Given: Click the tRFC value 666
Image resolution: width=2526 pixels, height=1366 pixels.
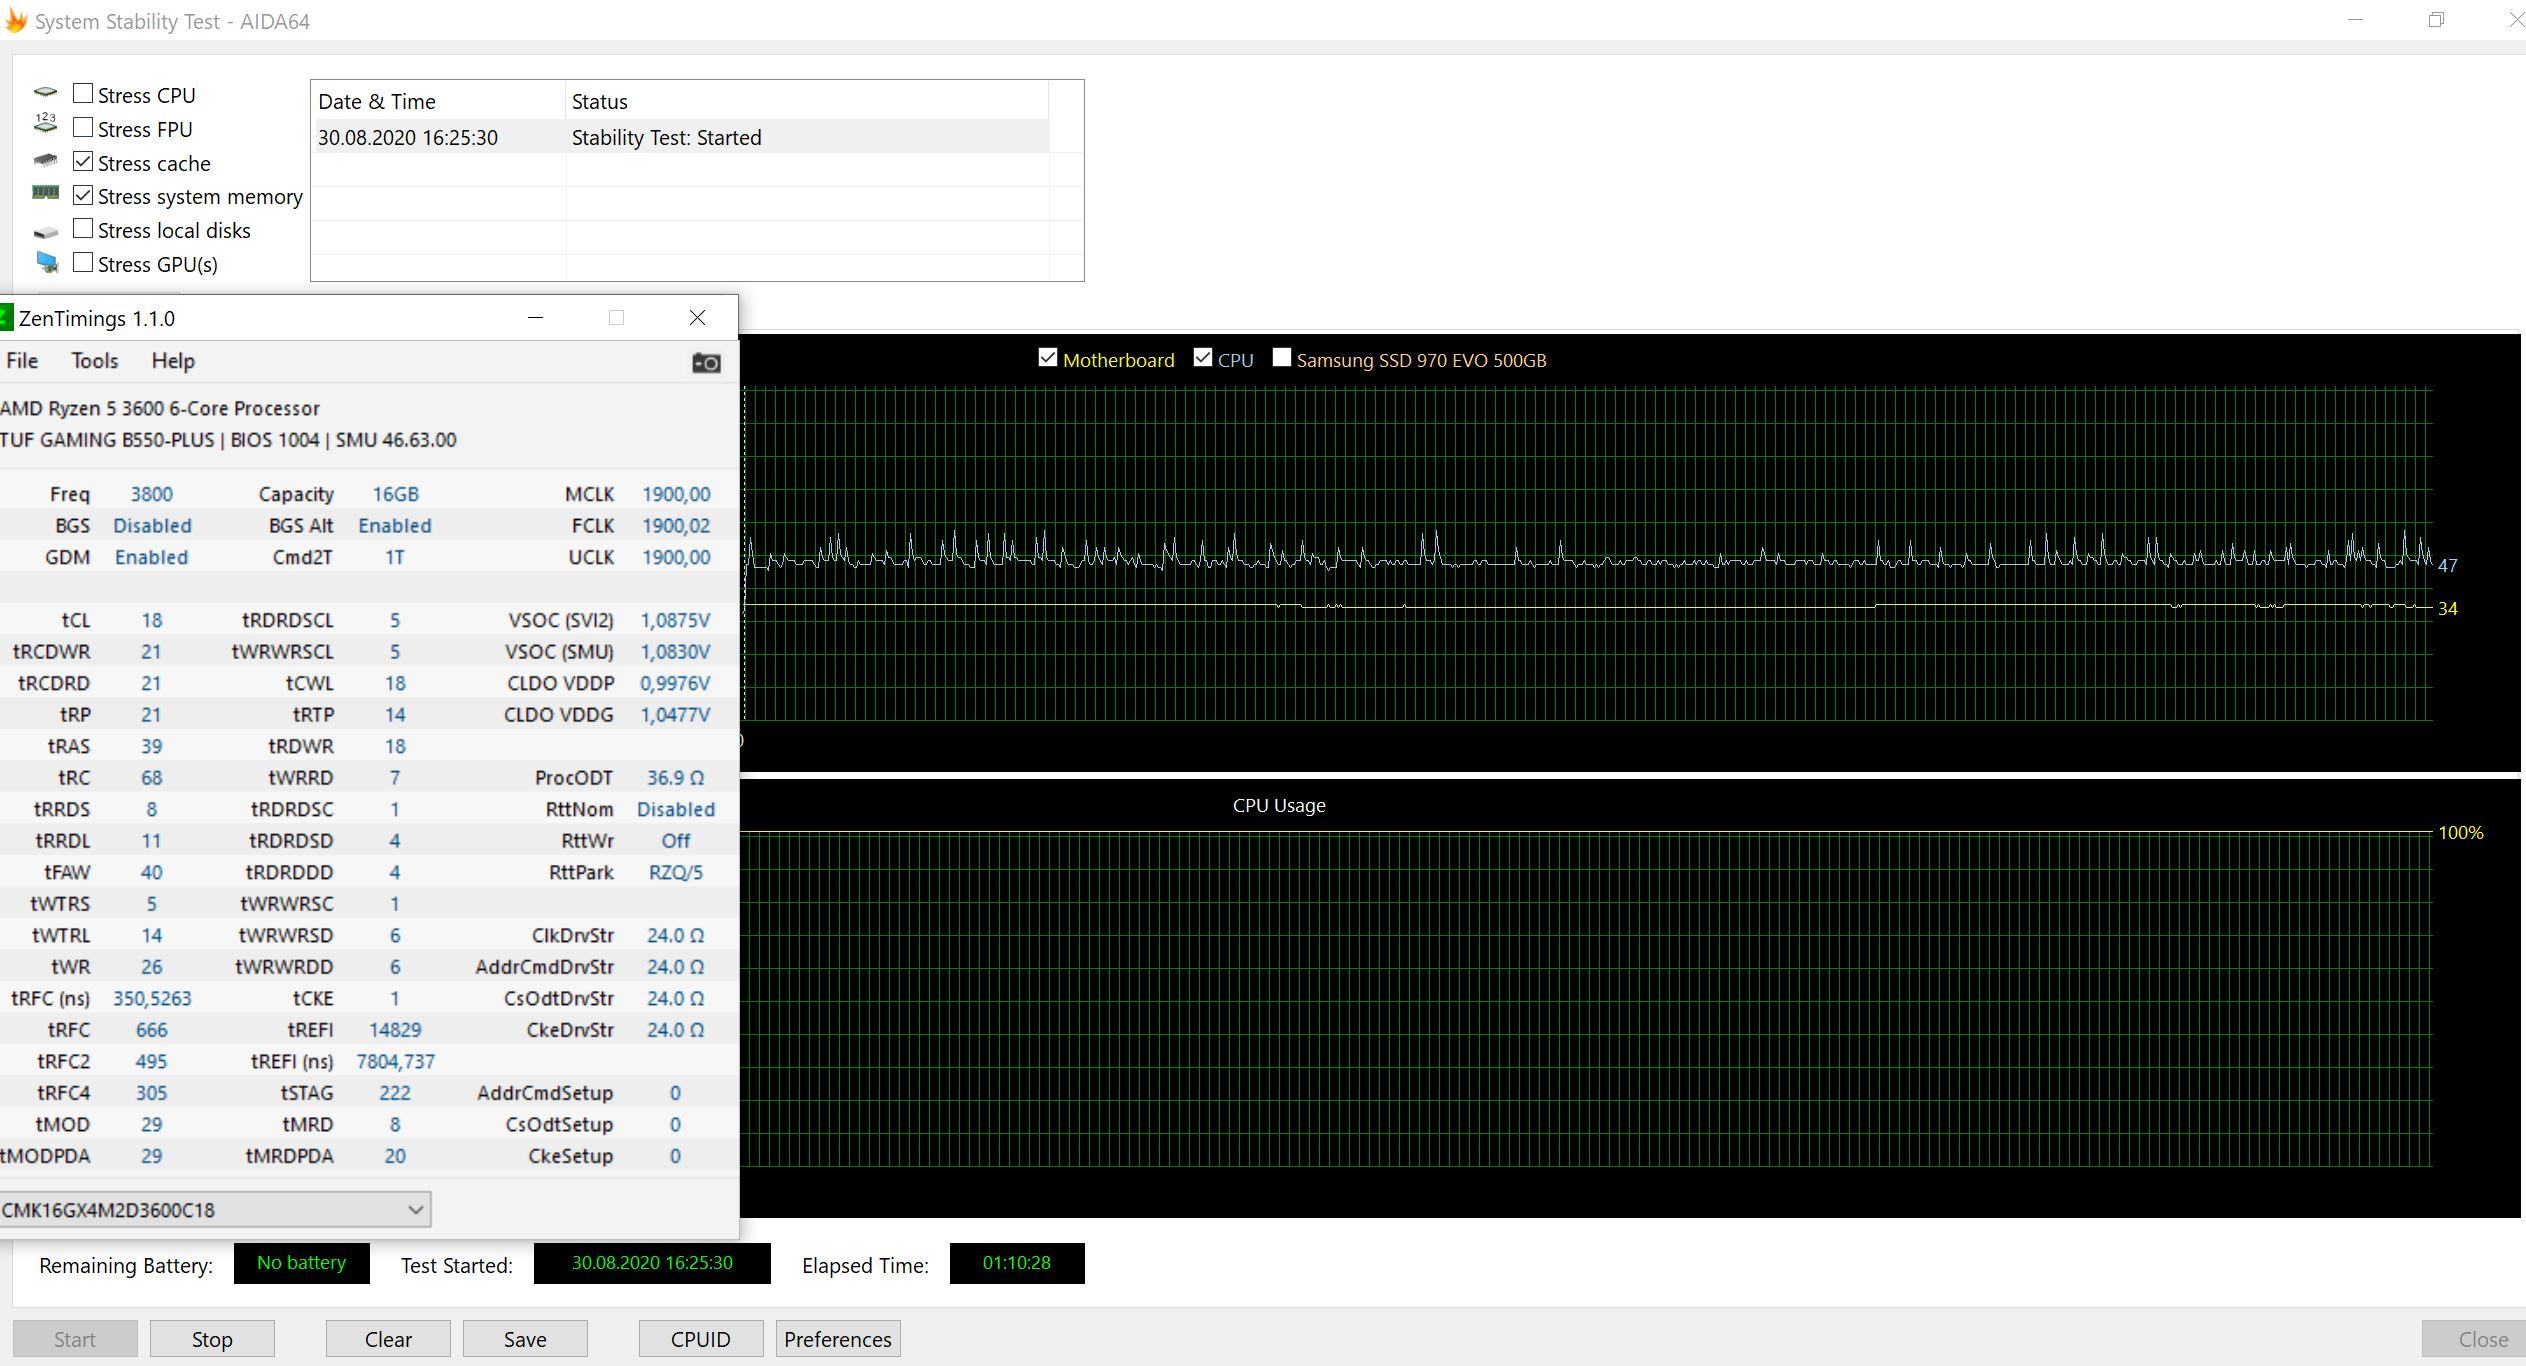Looking at the screenshot, I should point(152,1029).
